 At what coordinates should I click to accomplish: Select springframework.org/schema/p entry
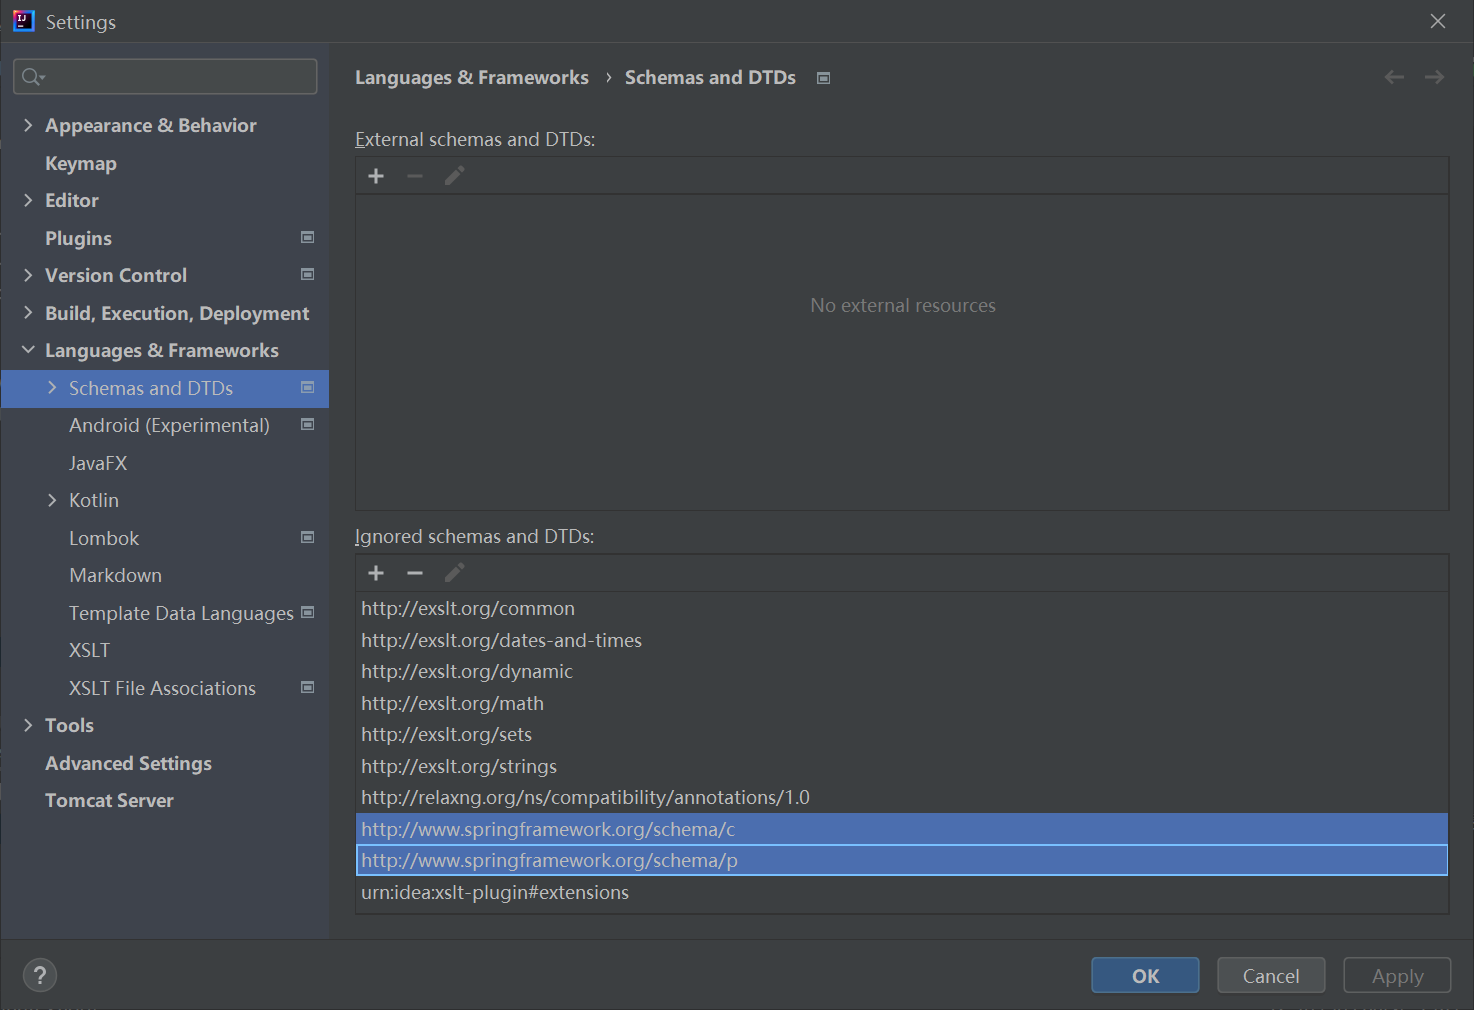pos(902,860)
